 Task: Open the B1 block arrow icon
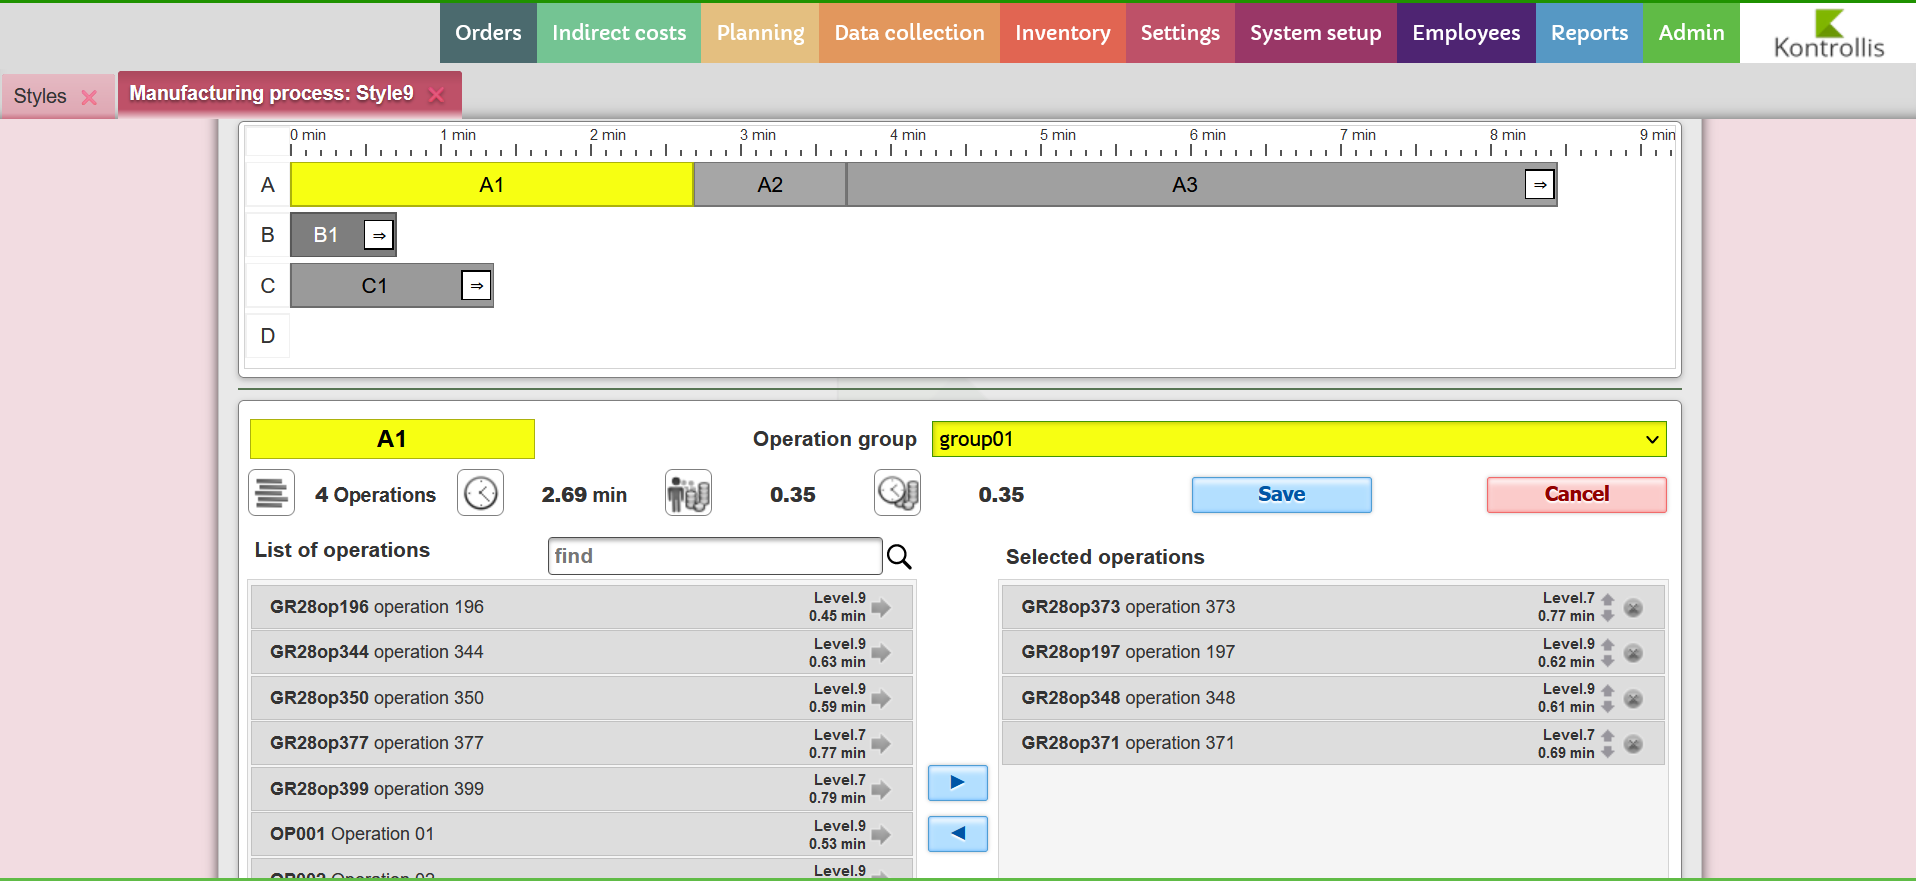click(378, 235)
